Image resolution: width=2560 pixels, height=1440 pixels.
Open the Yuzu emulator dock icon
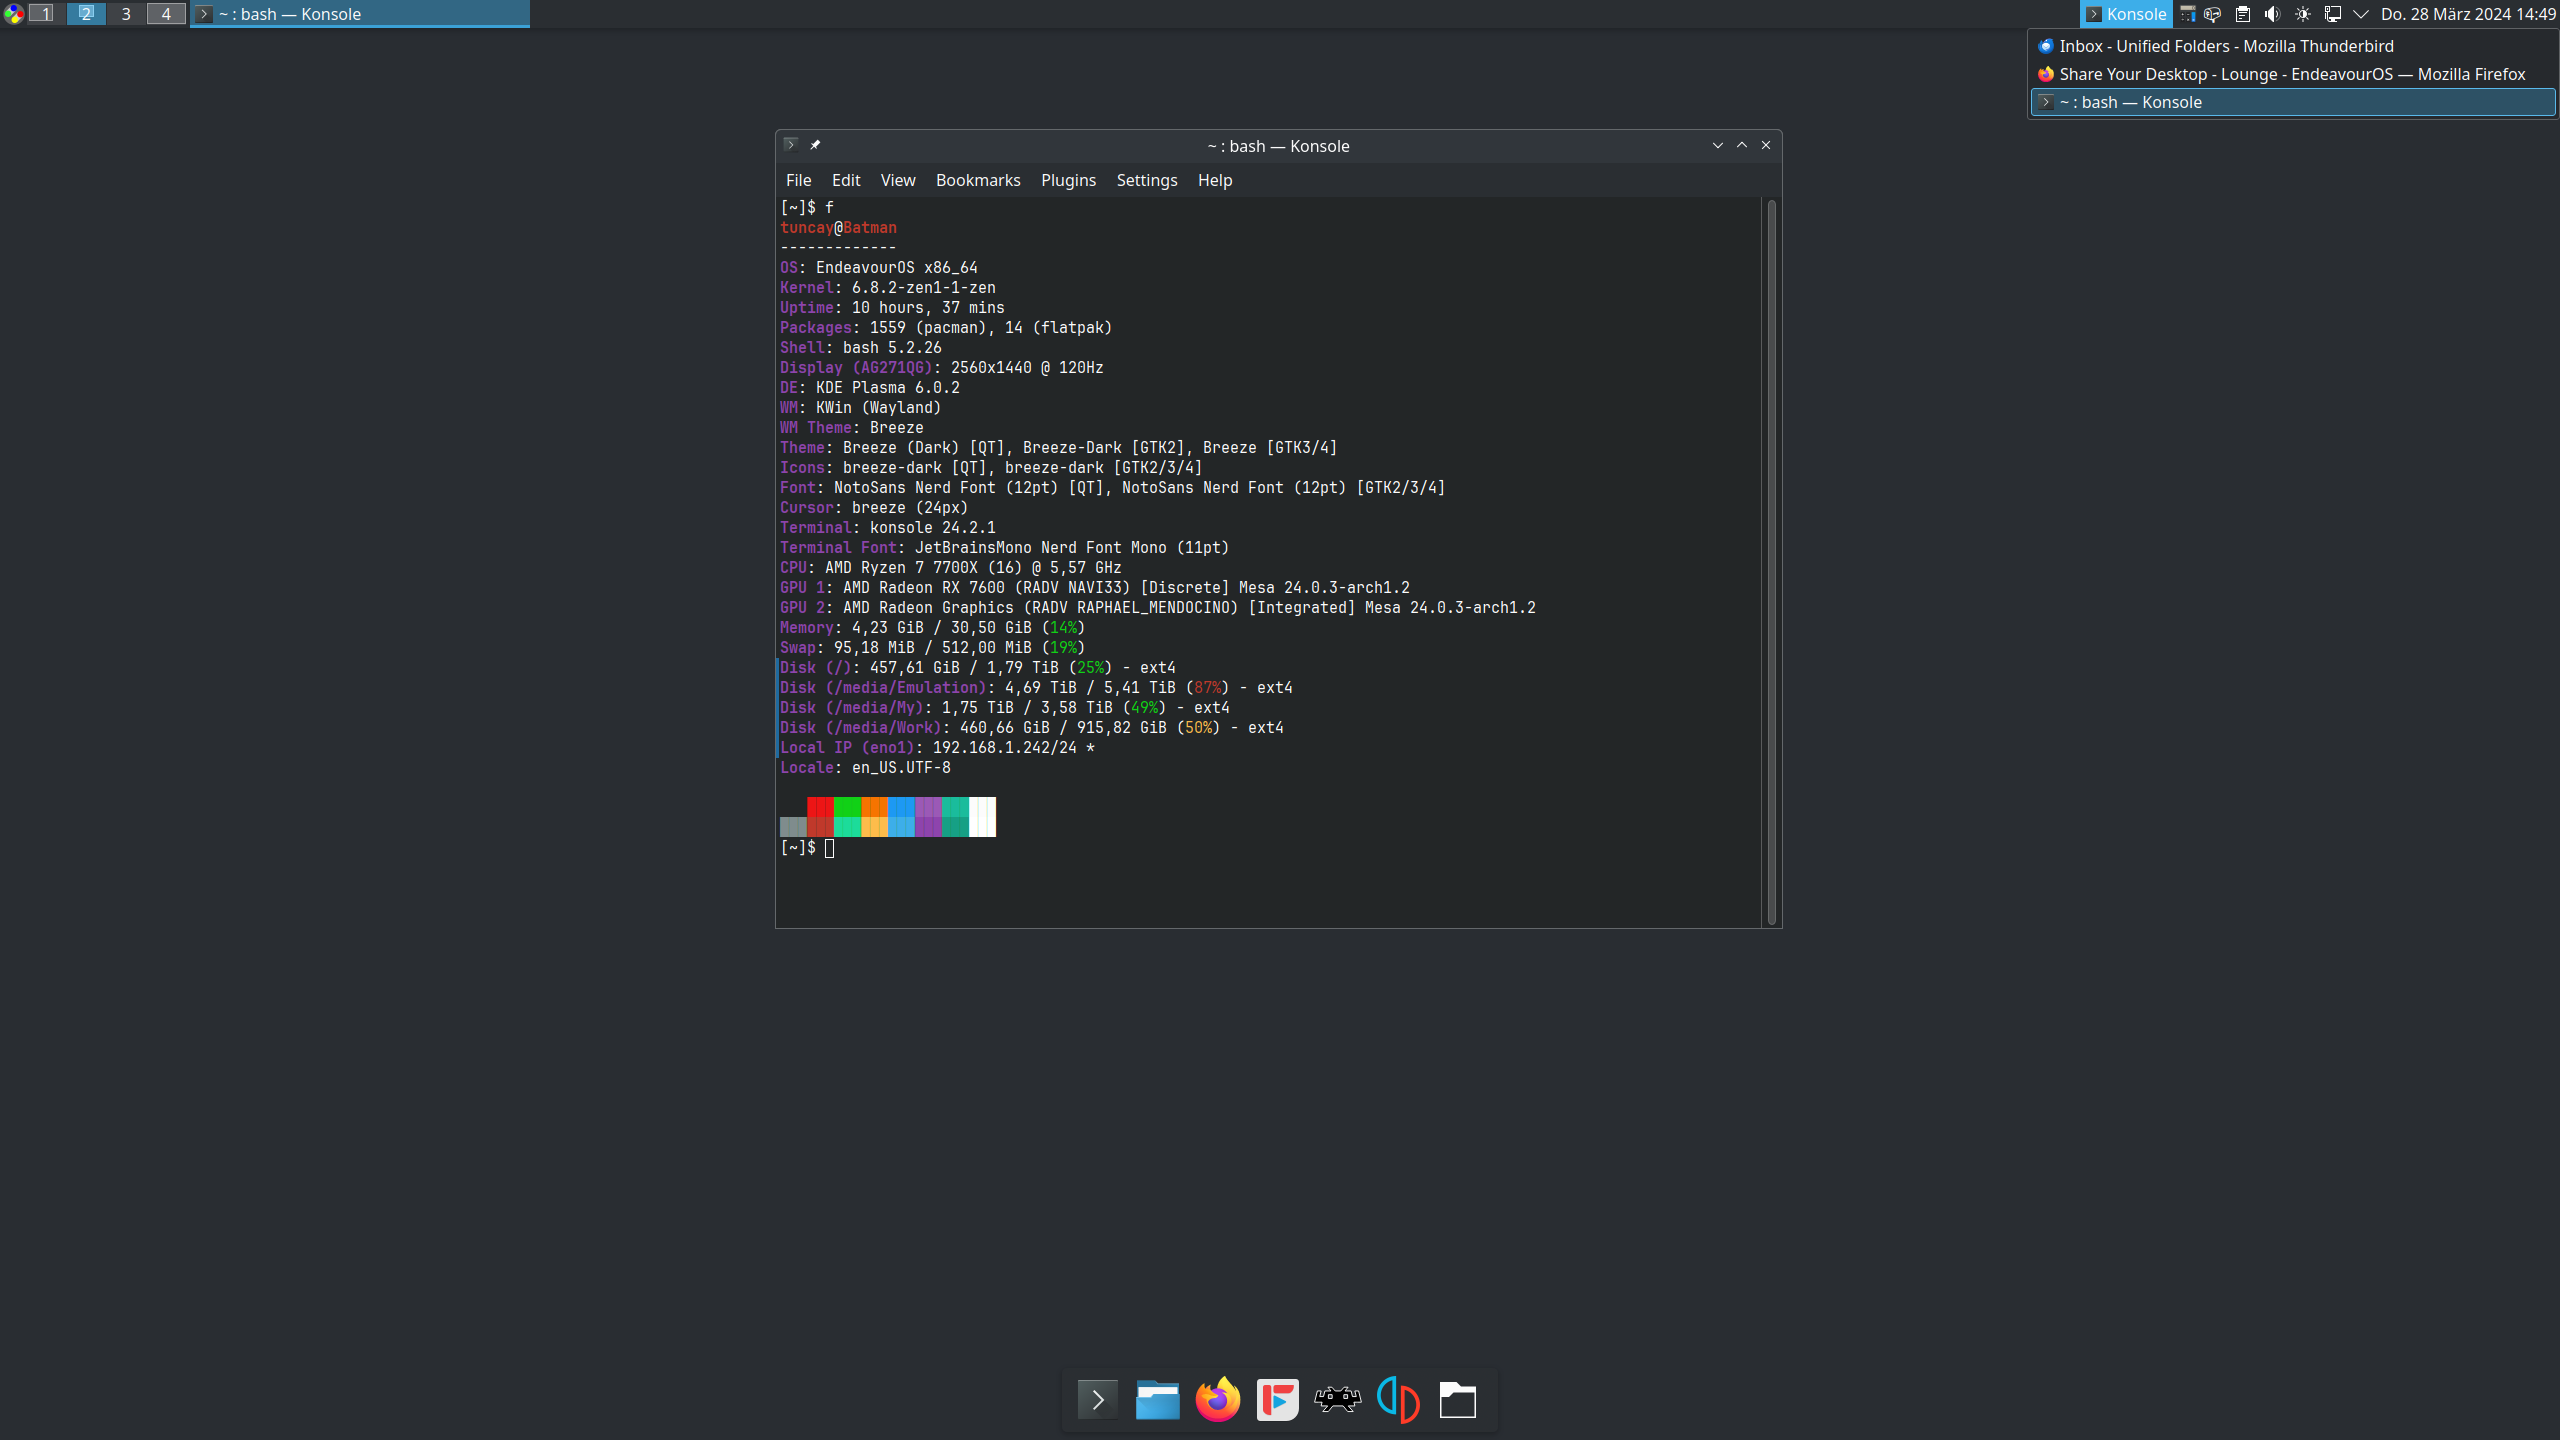tap(1397, 1400)
